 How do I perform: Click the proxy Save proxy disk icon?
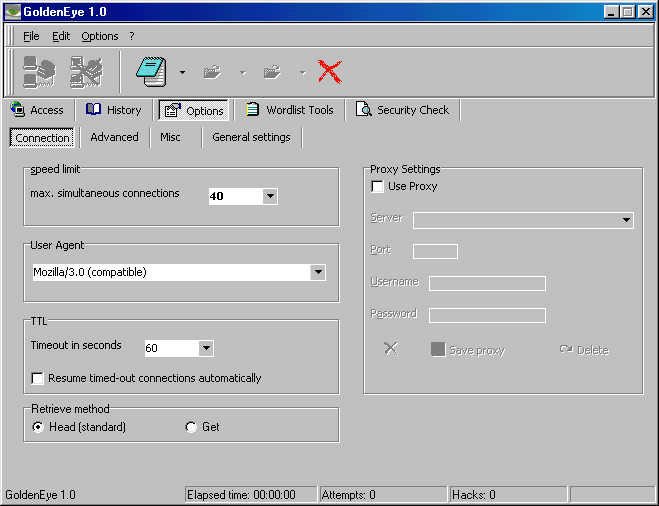(437, 350)
